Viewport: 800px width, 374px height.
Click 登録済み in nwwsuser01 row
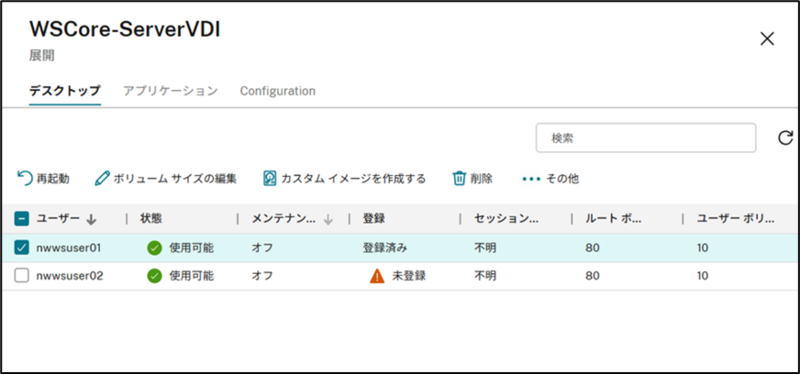pyautogui.click(x=385, y=248)
